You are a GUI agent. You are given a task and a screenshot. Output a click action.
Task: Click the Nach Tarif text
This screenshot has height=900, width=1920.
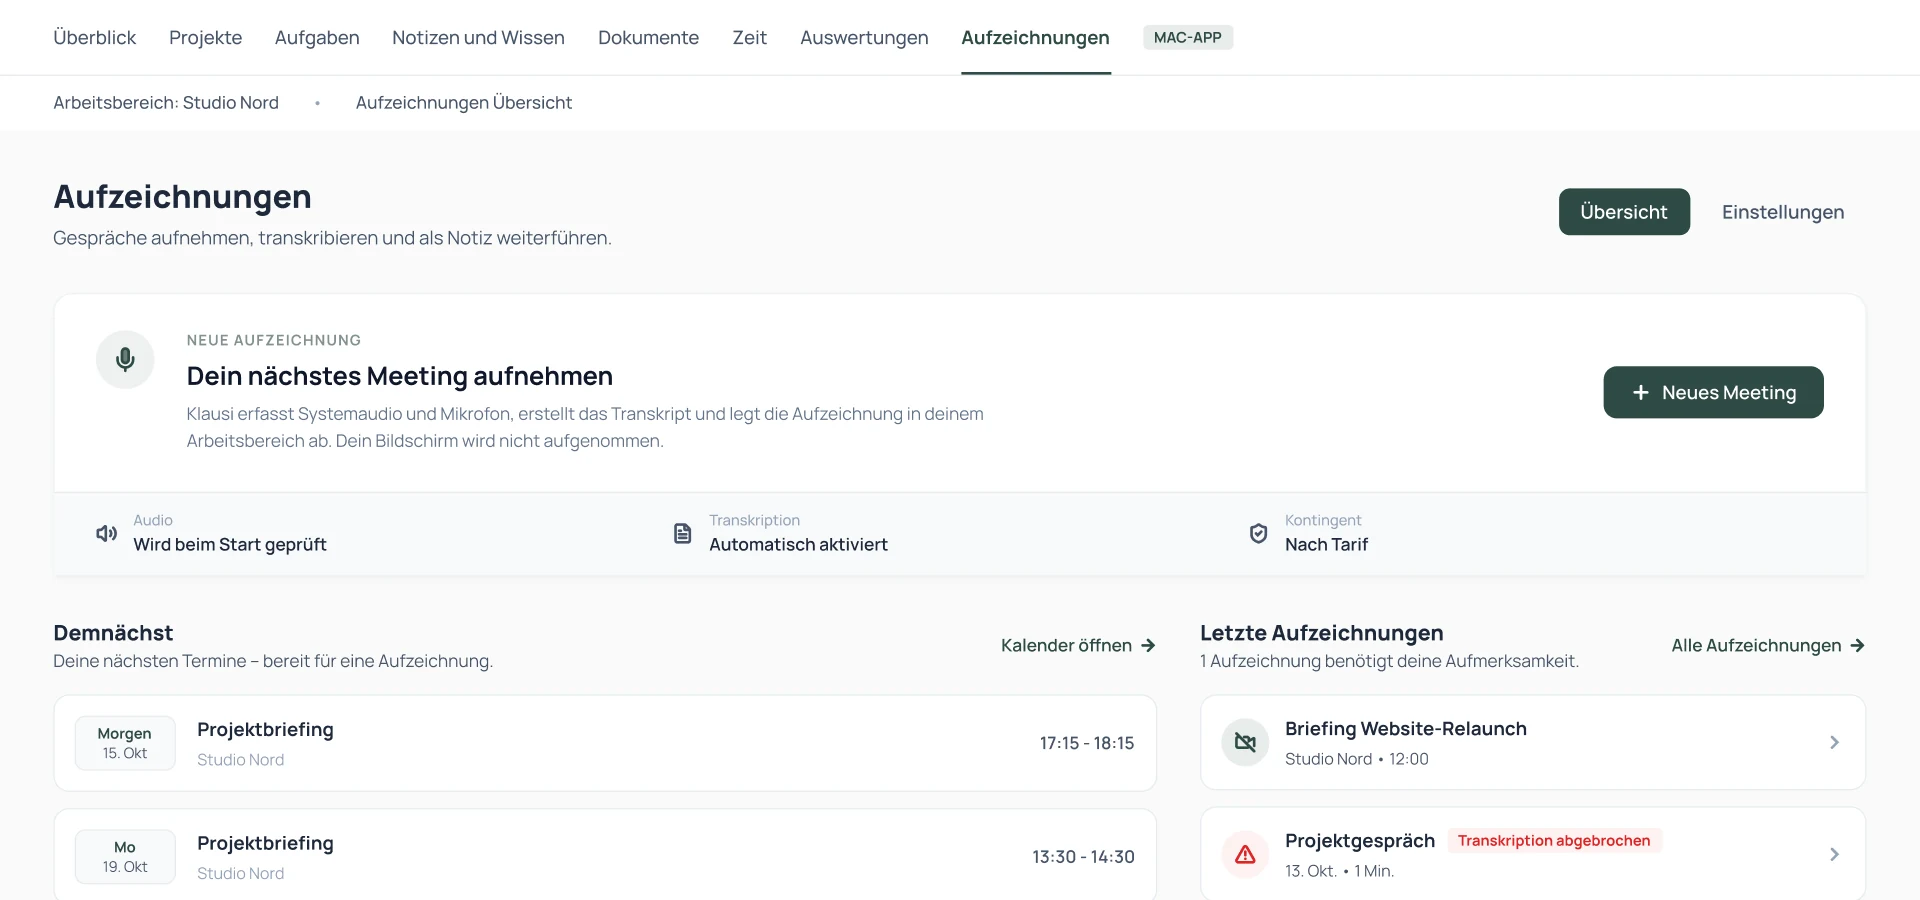(x=1326, y=544)
